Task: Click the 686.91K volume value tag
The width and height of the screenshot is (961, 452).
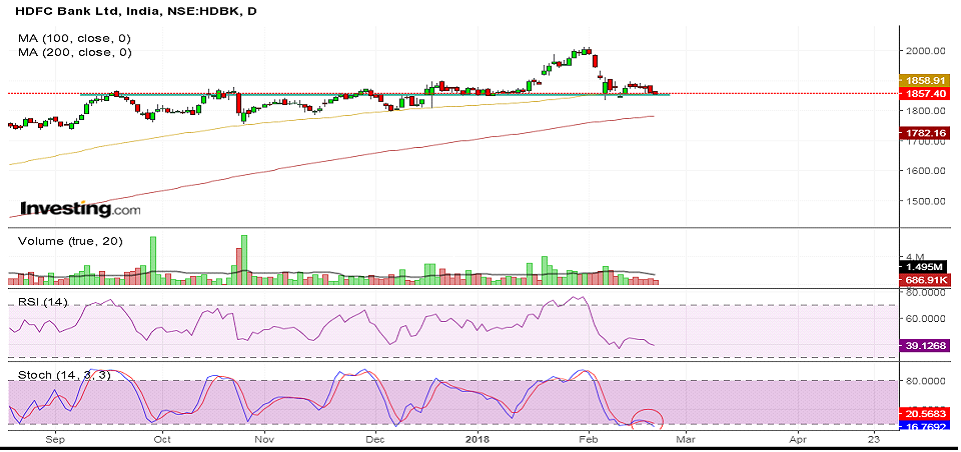Action: (927, 280)
